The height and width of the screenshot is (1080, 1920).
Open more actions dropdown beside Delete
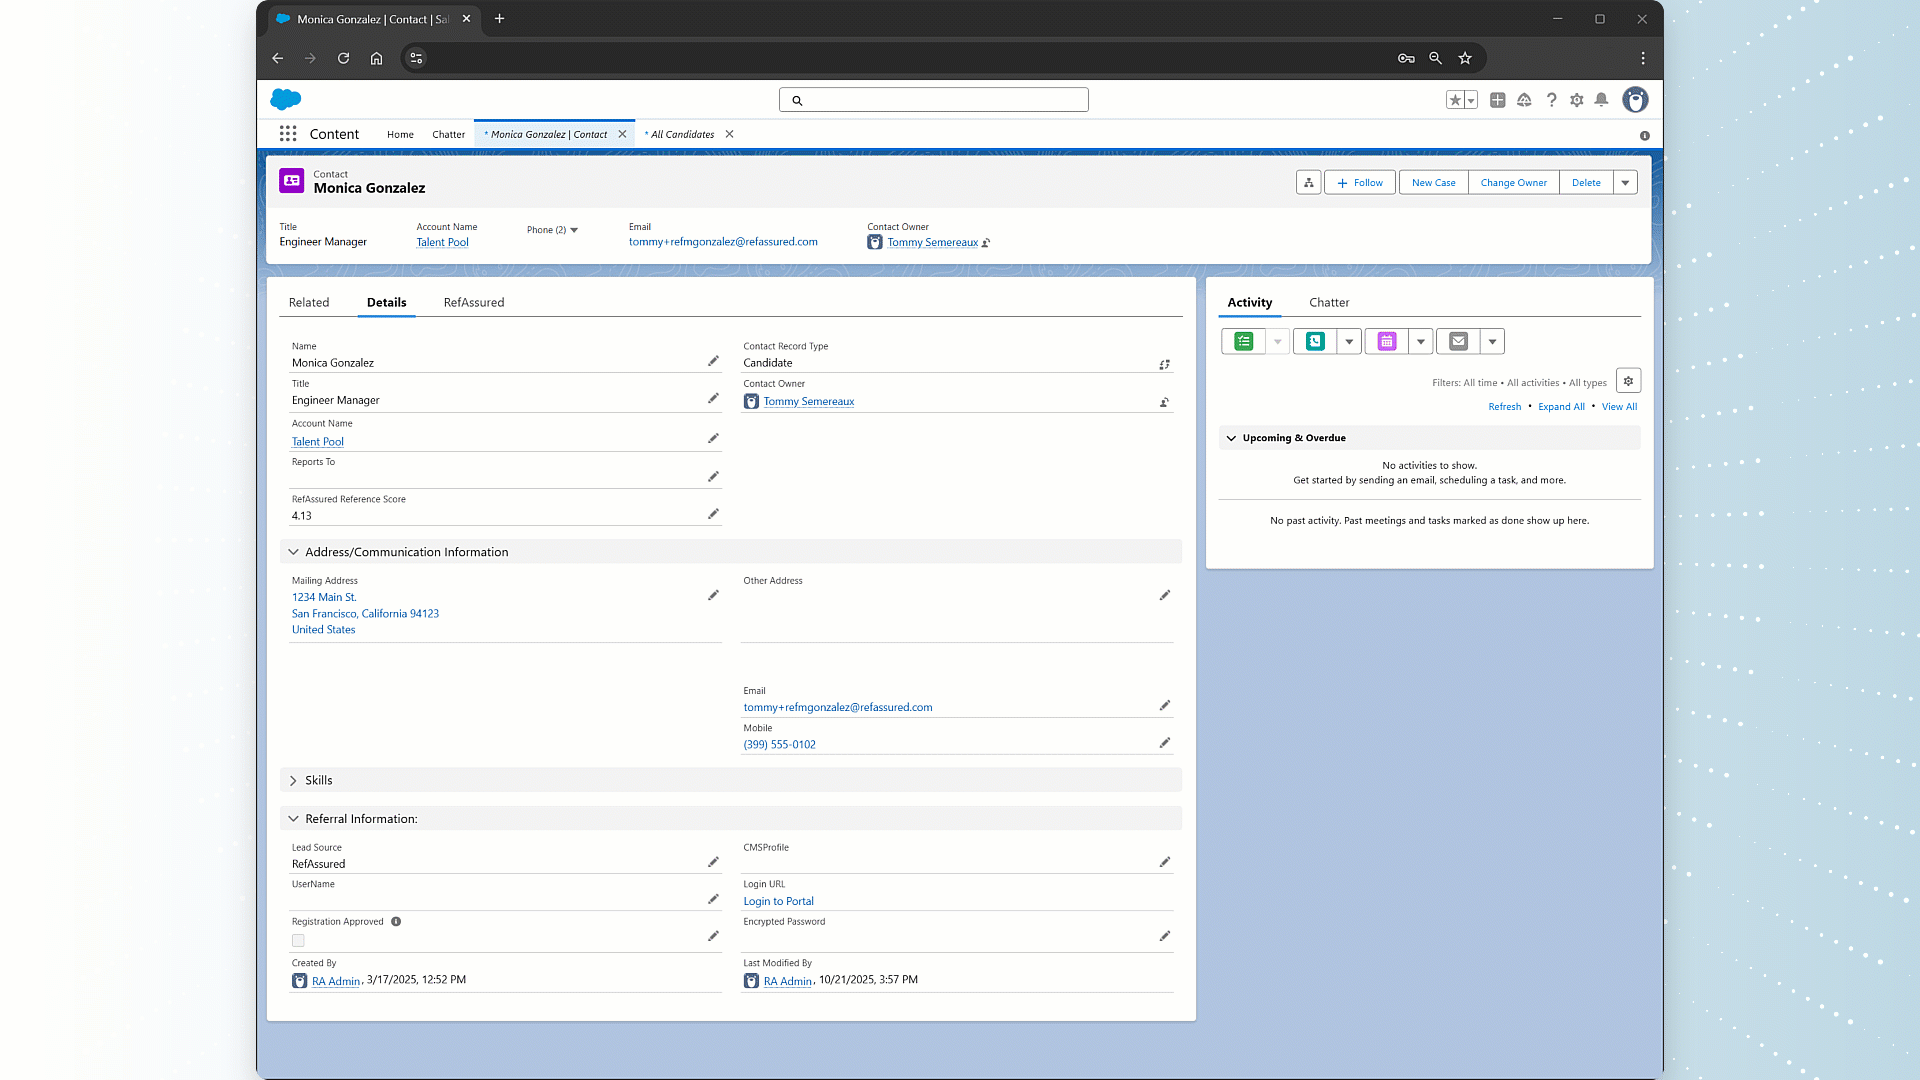[x=1625, y=183]
